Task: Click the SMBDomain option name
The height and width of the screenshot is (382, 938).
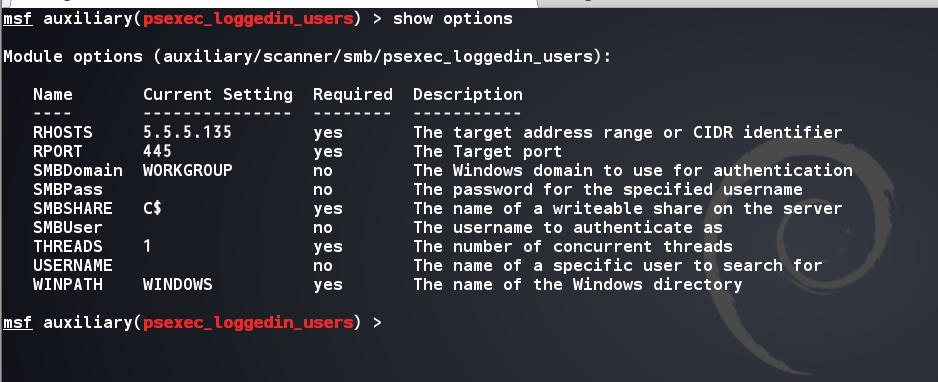Action: 78,170
